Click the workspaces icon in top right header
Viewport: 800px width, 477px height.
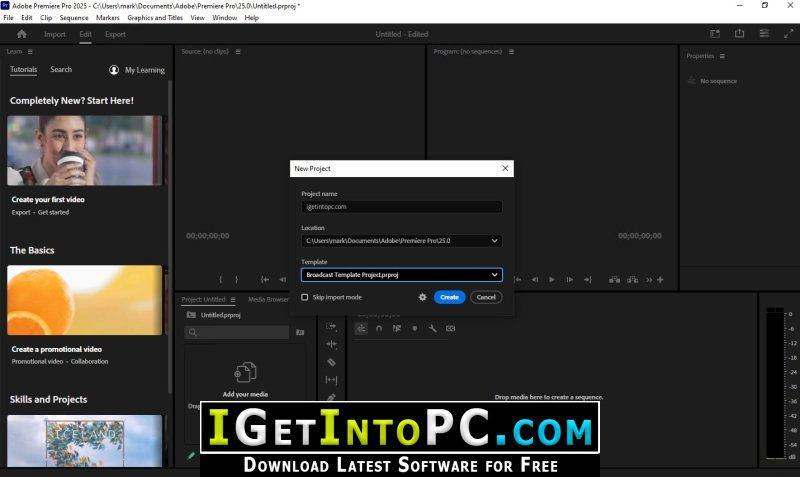click(x=715, y=34)
